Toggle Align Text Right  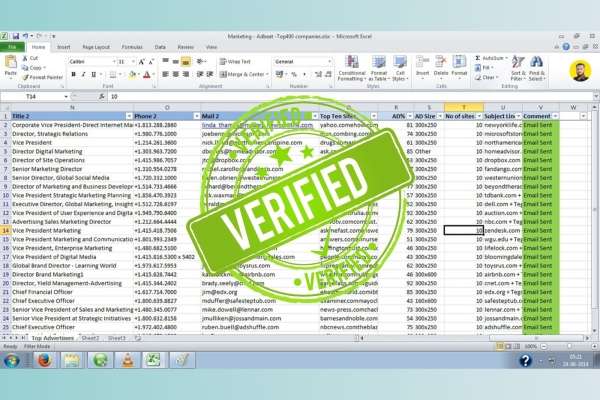coord(186,74)
